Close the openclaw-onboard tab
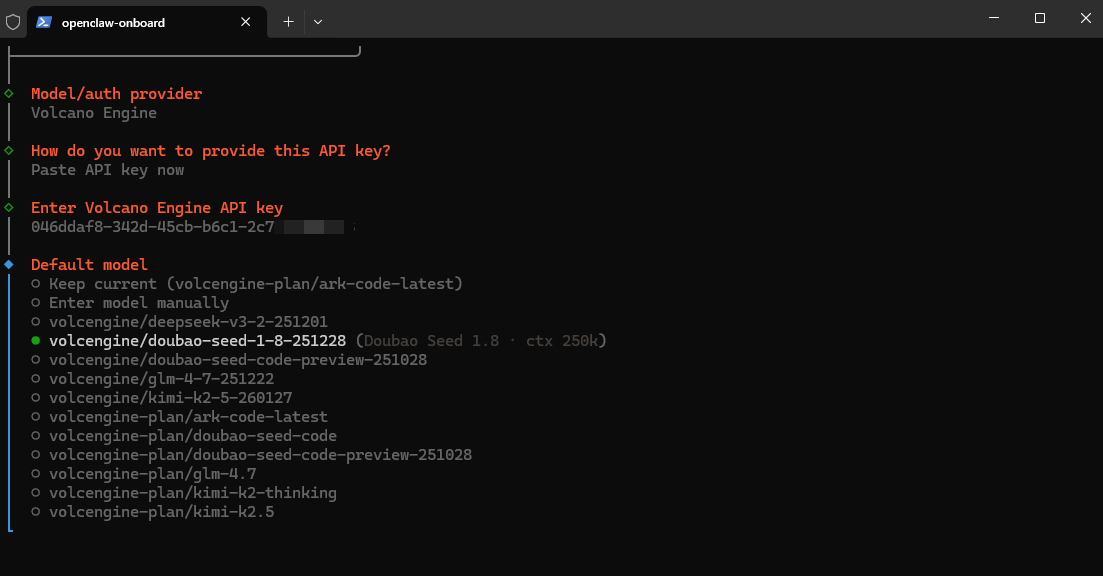 pyautogui.click(x=244, y=21)
